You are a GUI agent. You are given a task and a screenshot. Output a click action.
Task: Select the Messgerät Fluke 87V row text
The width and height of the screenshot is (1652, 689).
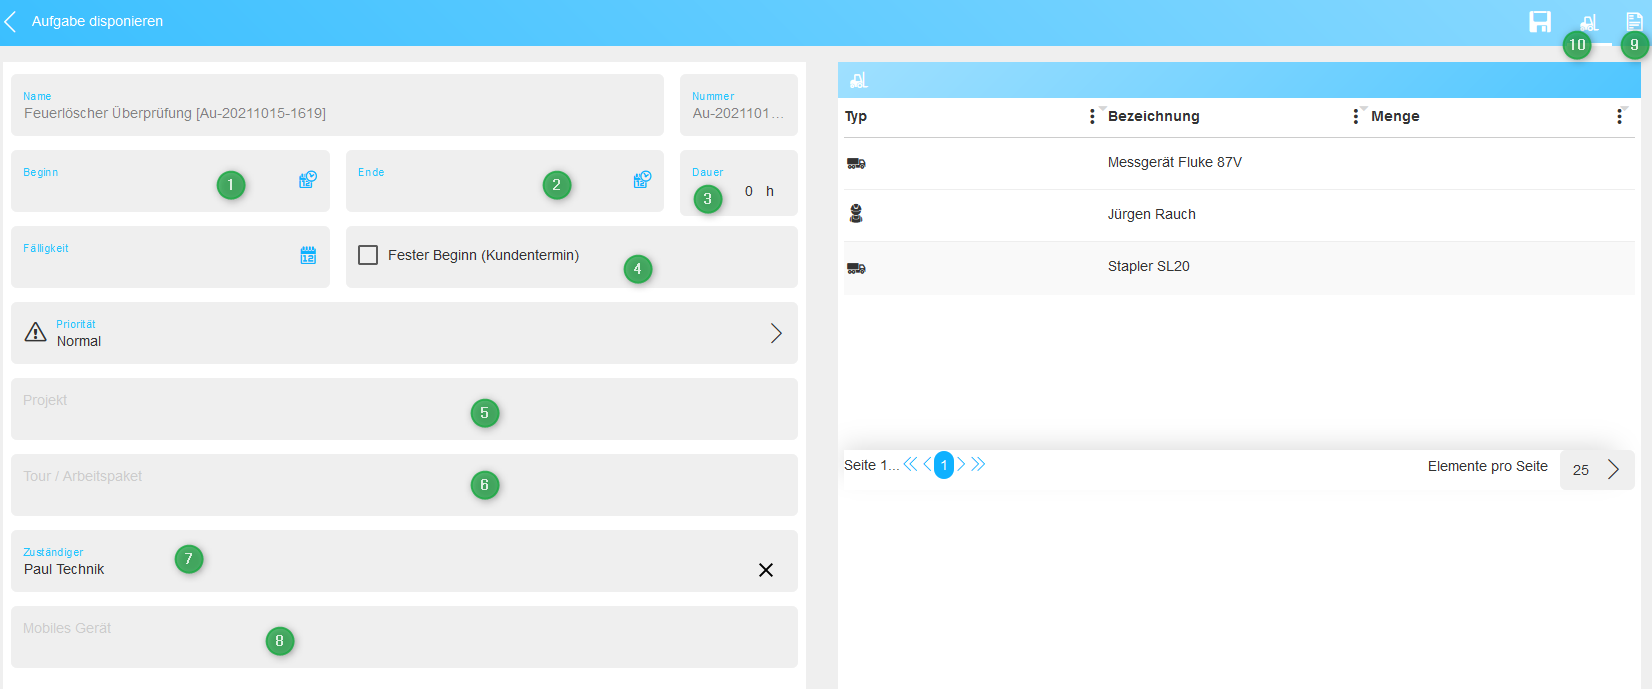tap(1174, 162)
